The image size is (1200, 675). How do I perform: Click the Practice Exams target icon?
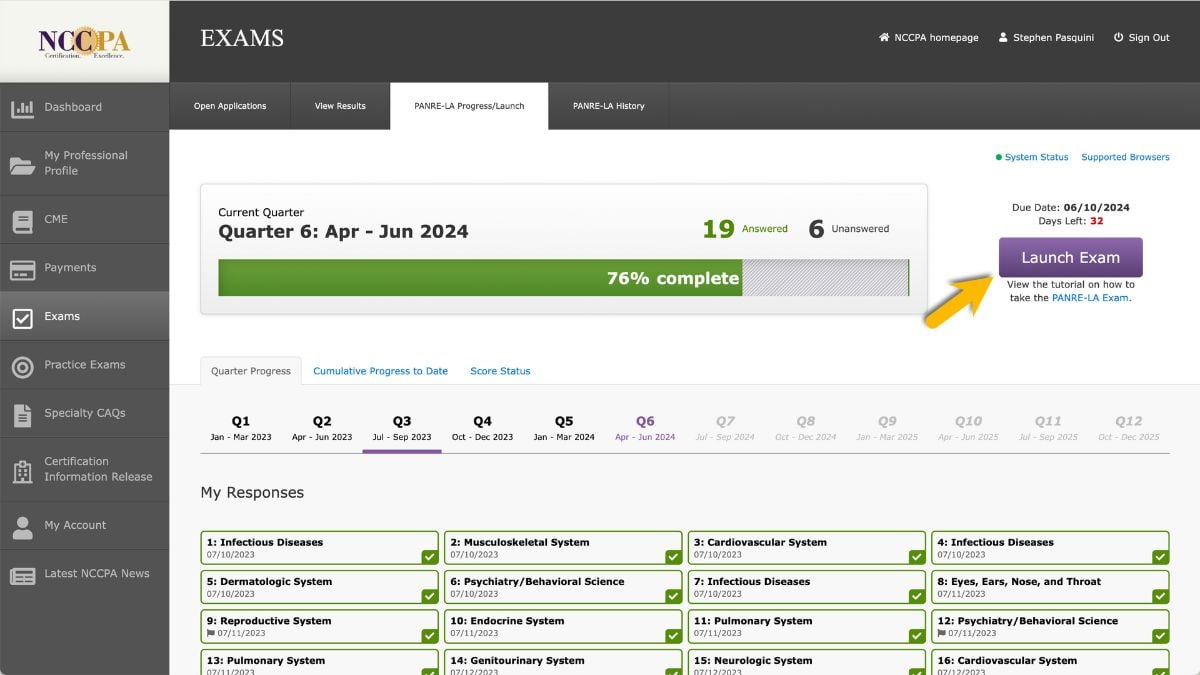(22, 367)
